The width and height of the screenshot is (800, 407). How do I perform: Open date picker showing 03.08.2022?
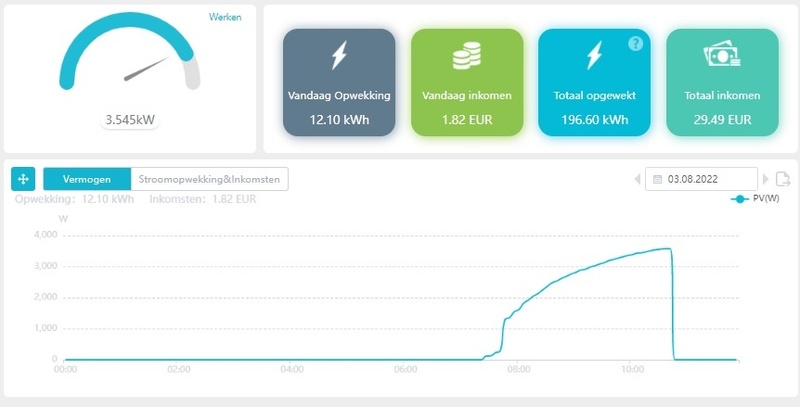(701, 179)
